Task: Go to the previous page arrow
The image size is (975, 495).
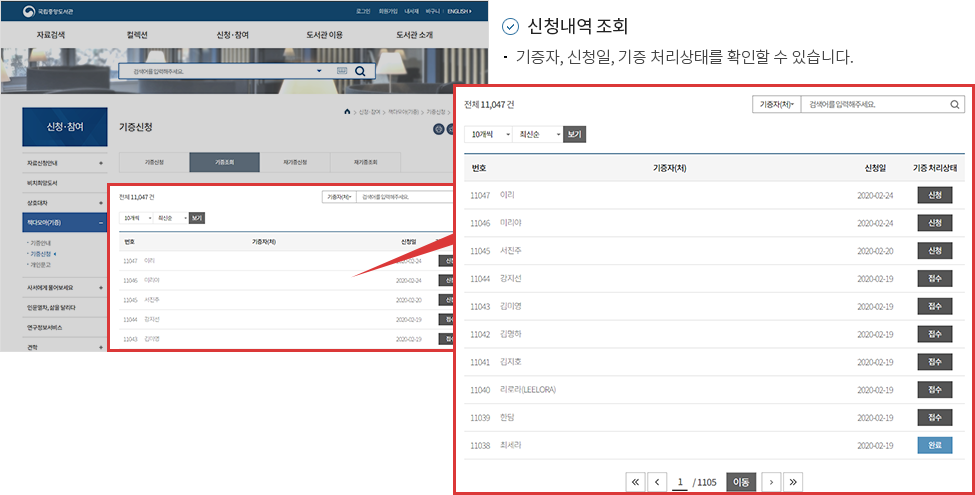Action: 656,482
